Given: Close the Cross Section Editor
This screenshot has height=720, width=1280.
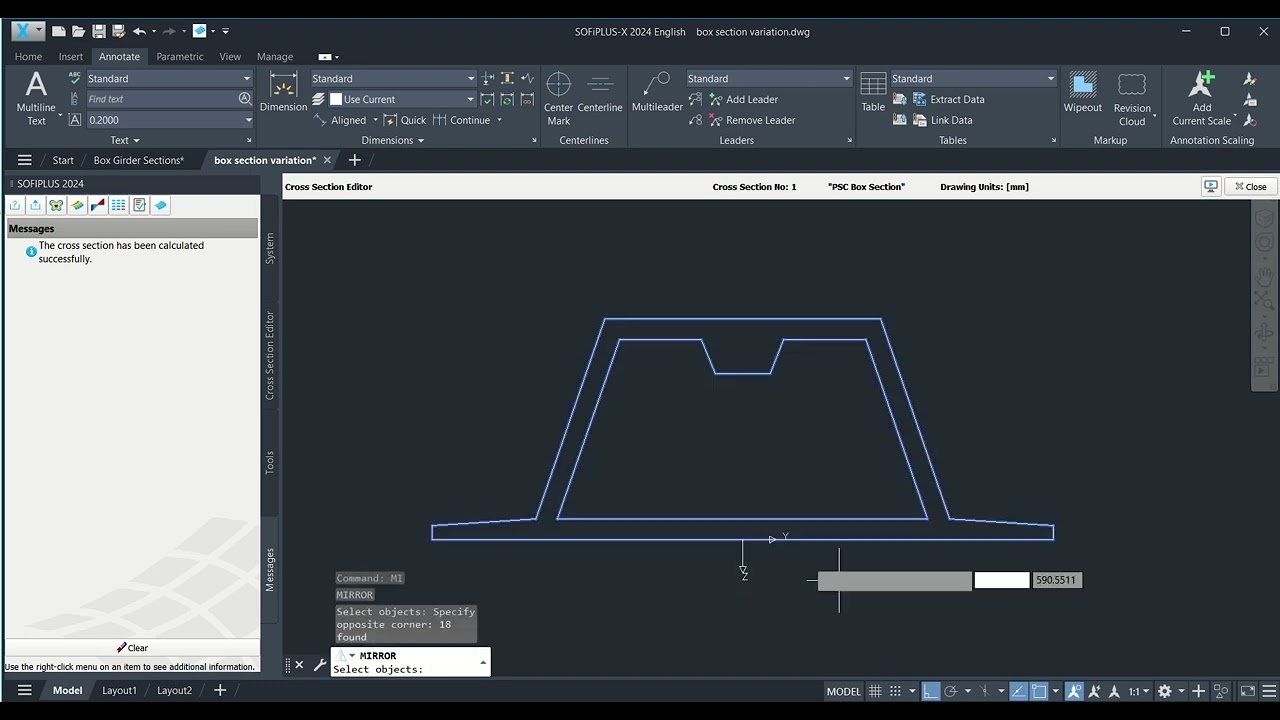Looking at the screenshot, I should [x=1250, y=186].
